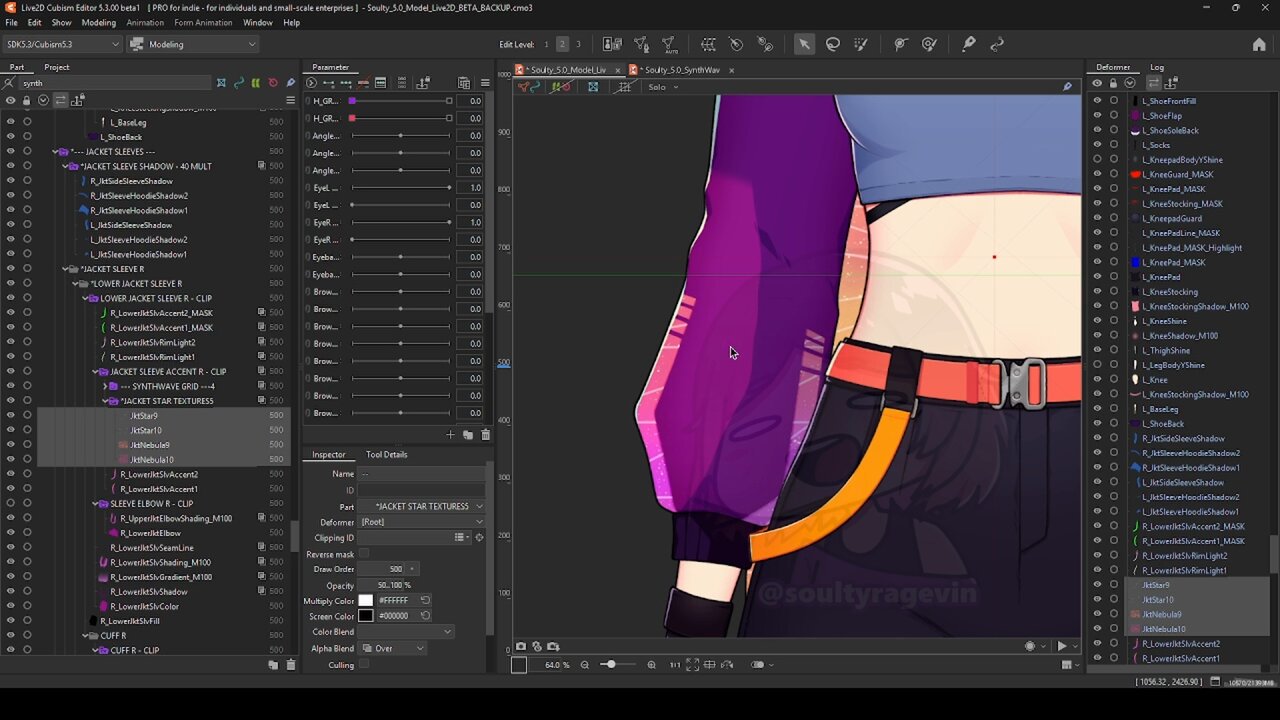Go to Home screen icon
Screen dimensions: 1280x720
pos(1259,44)
